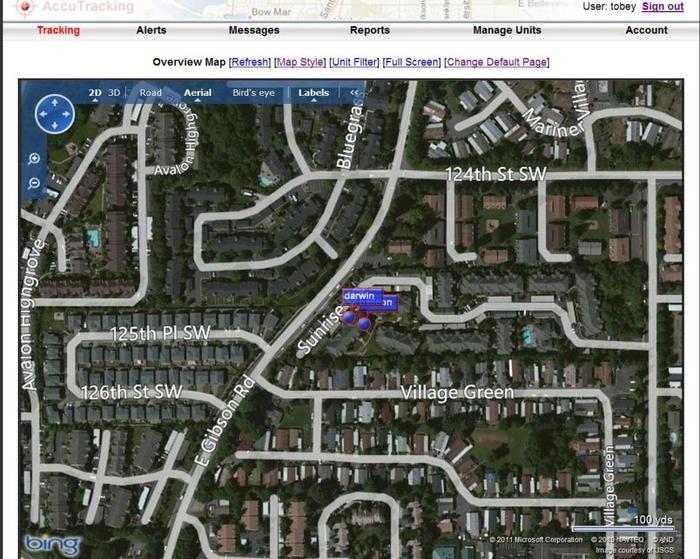Collapse the map toolbar with the double chevron

pos(354,92)
